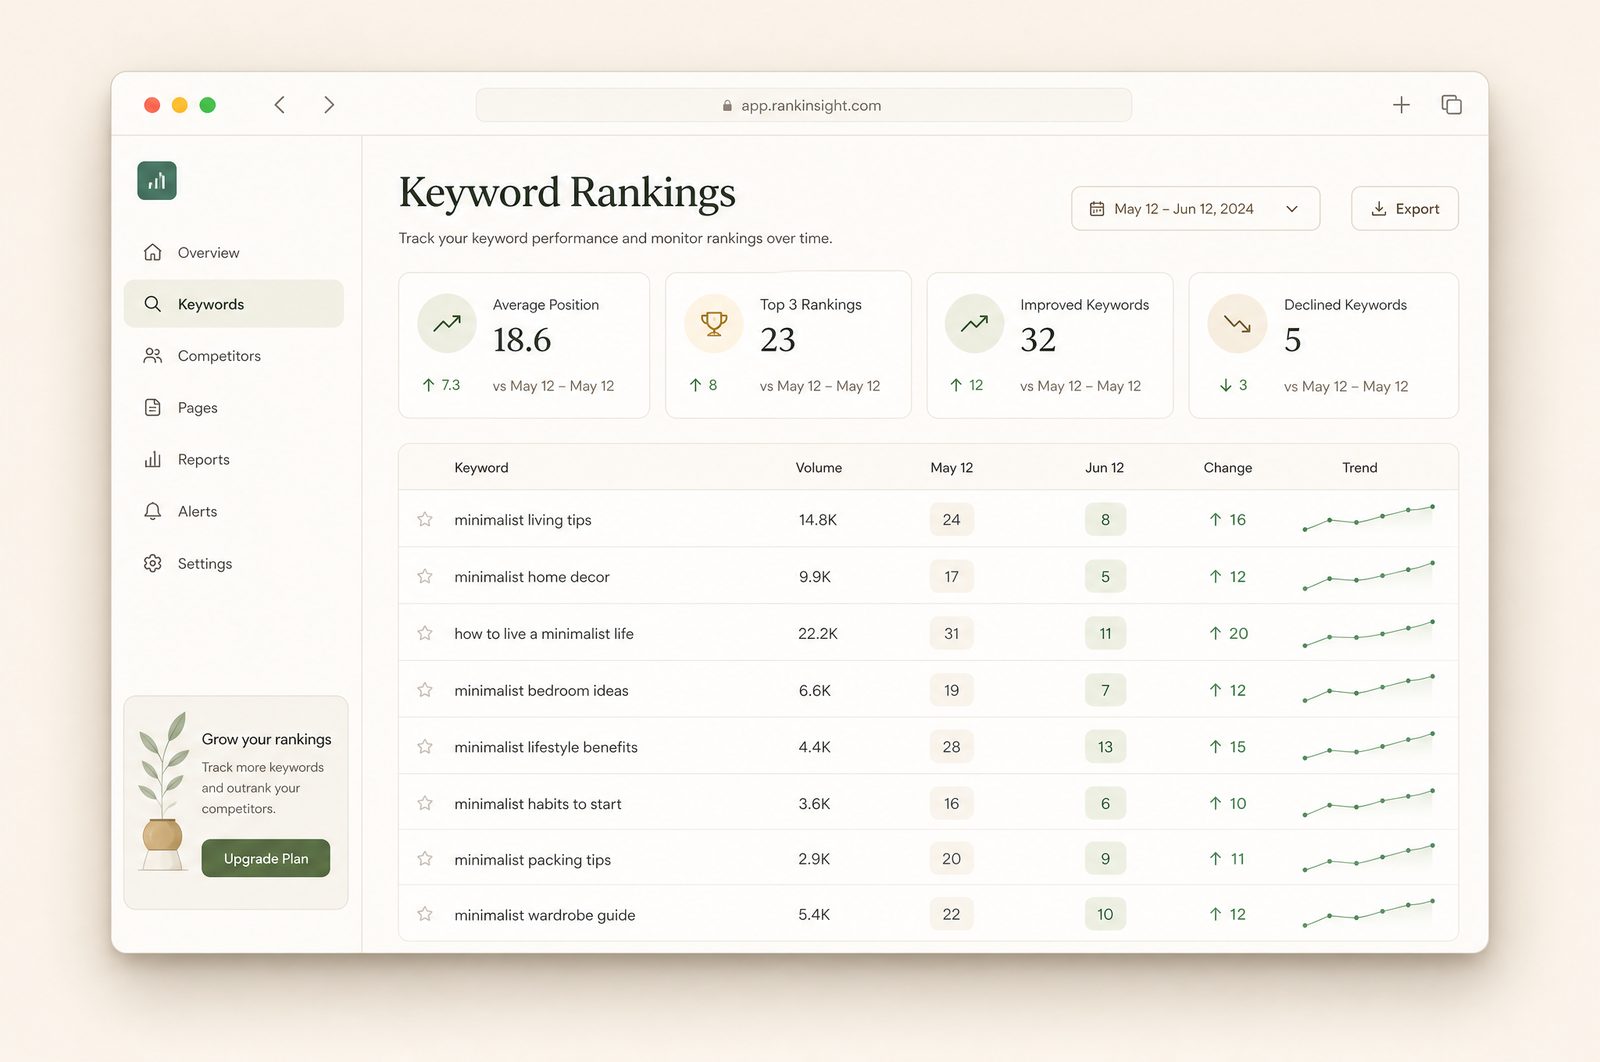Sort by the Change column header
1600x1062 pixels.
[x=1227, y=467]
